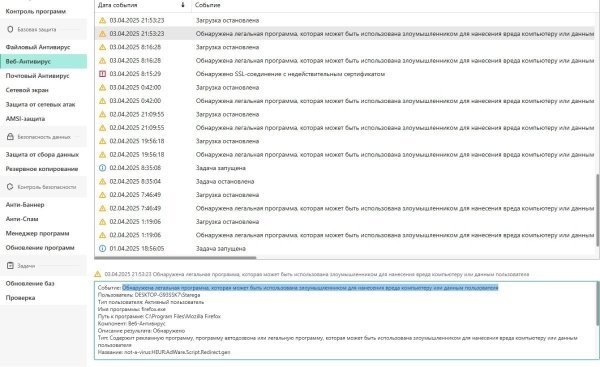Click warning icon of 0:42:00 'Обнаружена легальная' row
The height and width of the screenshot is (367, 600).
[103, 101]
